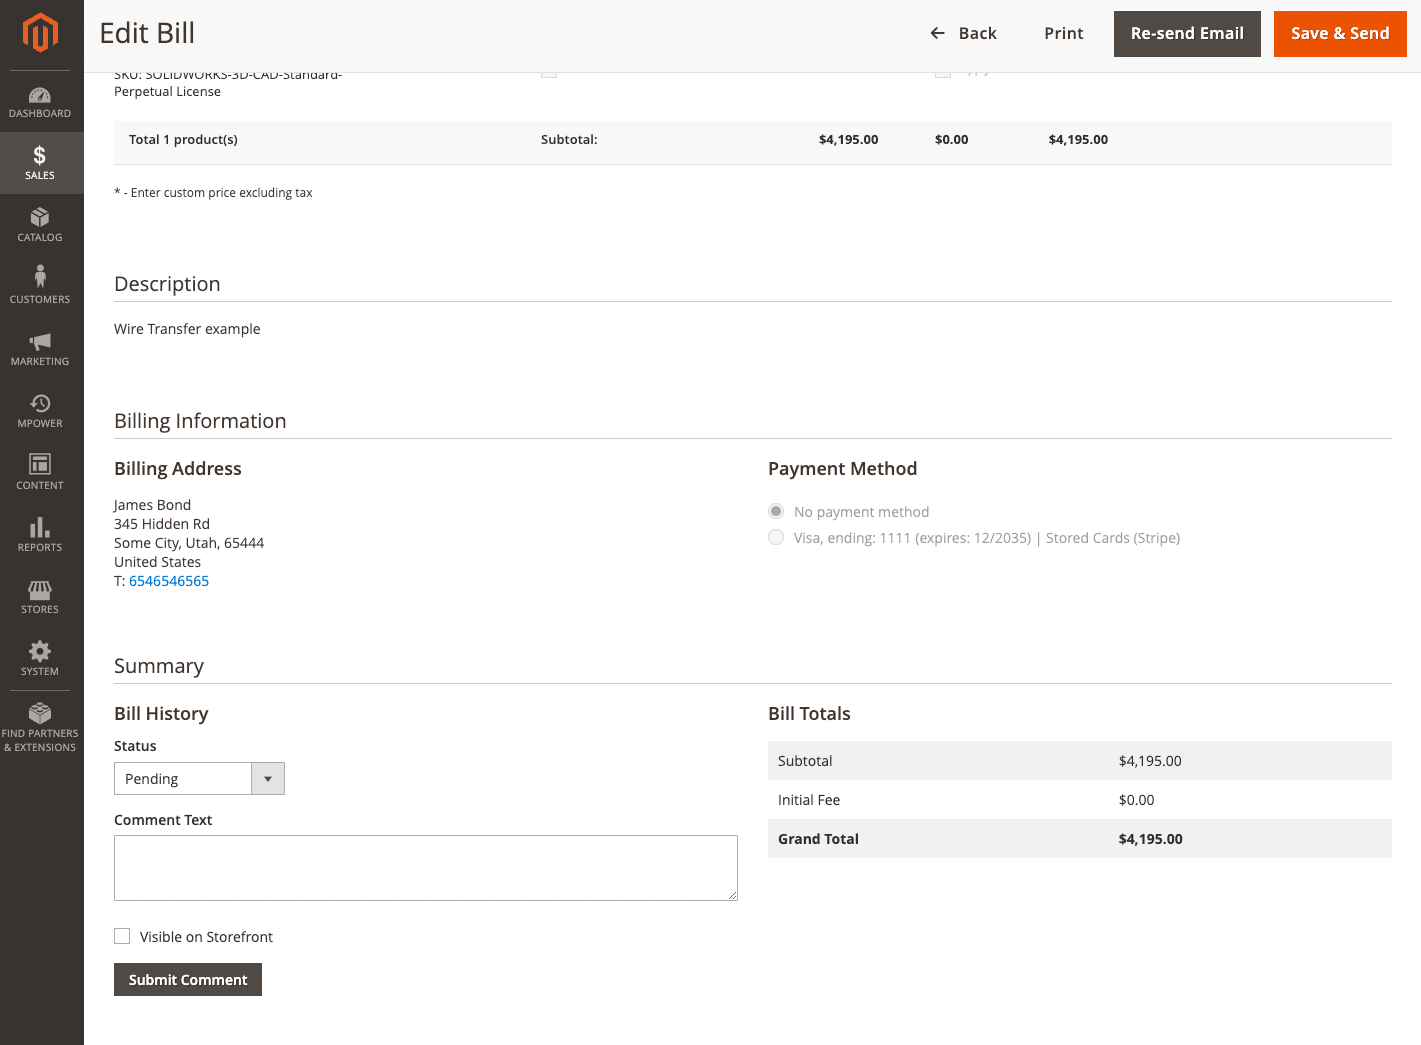1421x1045 pixels.
Task: Select the No payment method option
Action: point(776,511)
